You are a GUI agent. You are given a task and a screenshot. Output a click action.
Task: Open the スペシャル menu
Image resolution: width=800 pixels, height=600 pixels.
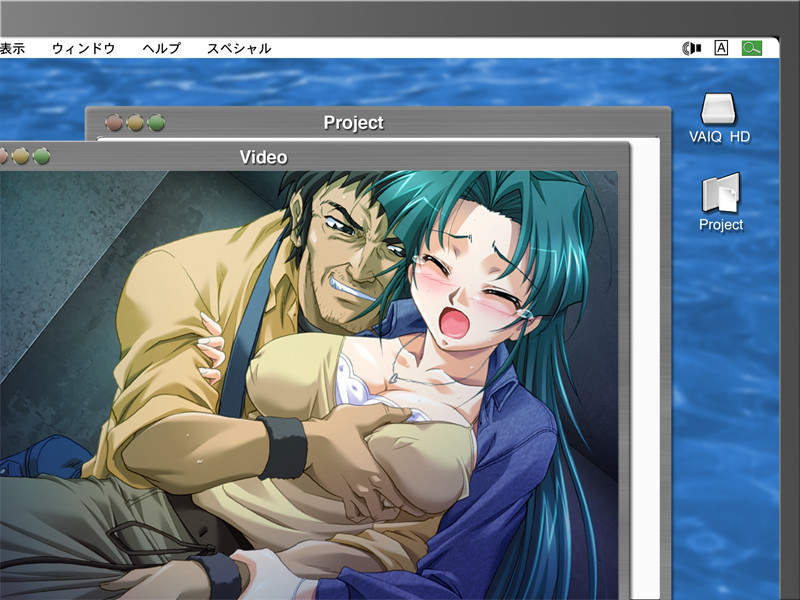(x=239, y=48)
